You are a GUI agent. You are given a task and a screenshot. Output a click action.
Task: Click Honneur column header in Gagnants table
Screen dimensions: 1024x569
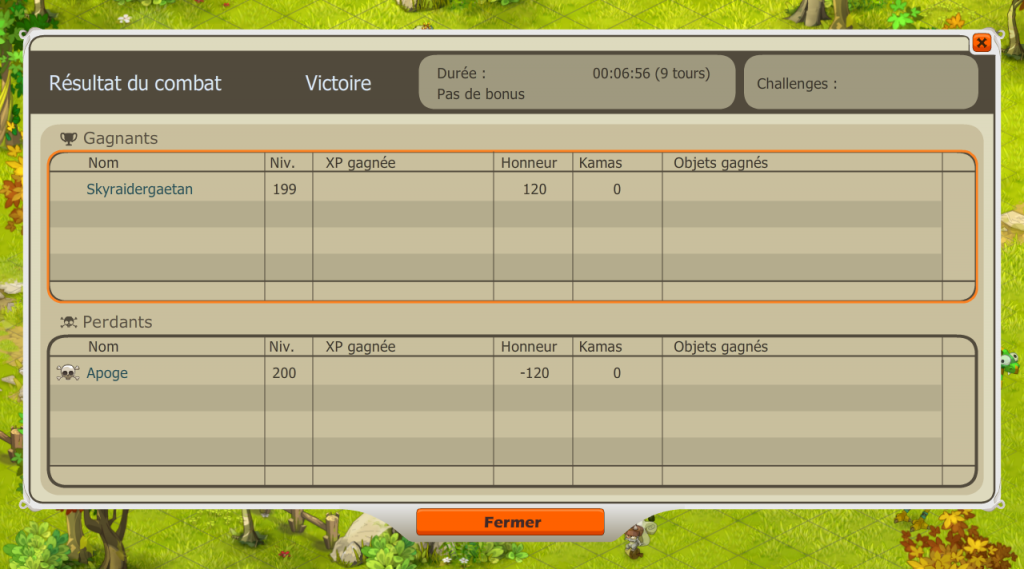(529, 163)
